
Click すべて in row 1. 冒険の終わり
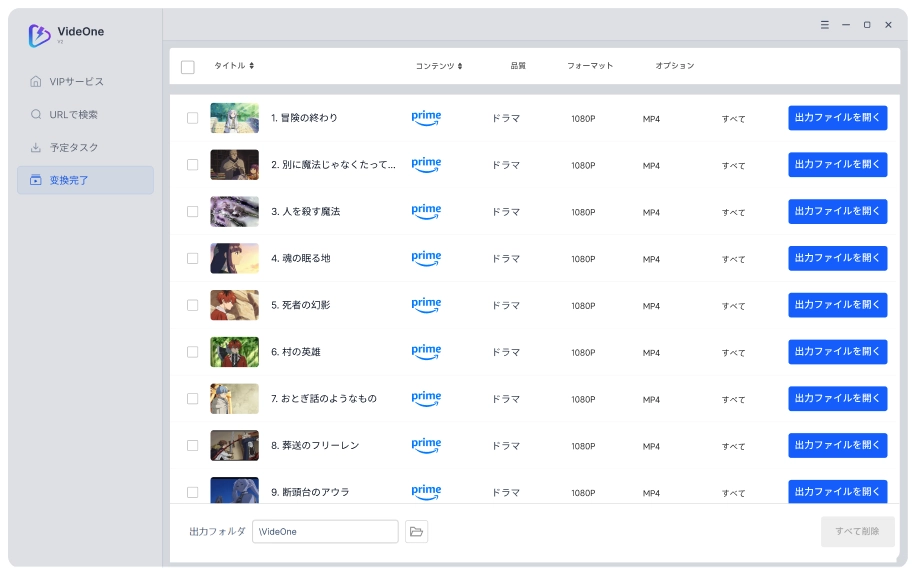coord(733,119)
